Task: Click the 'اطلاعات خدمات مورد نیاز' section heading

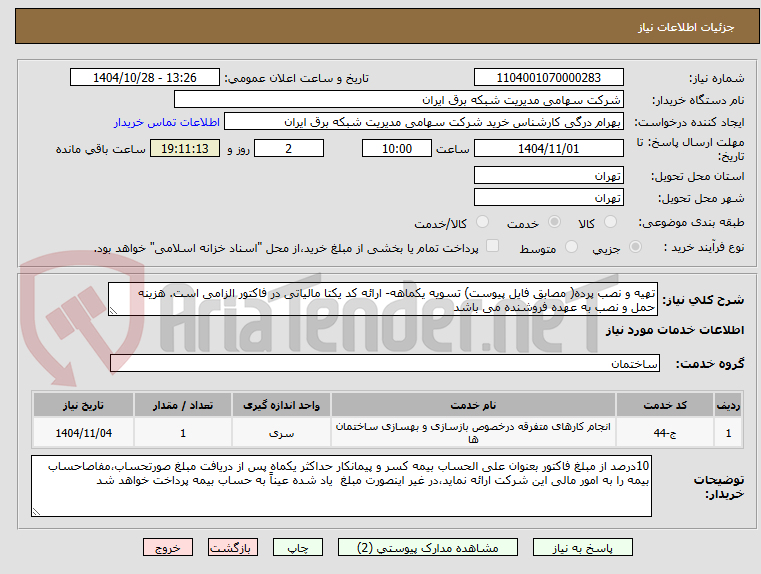Action: [x=675, y=330]
